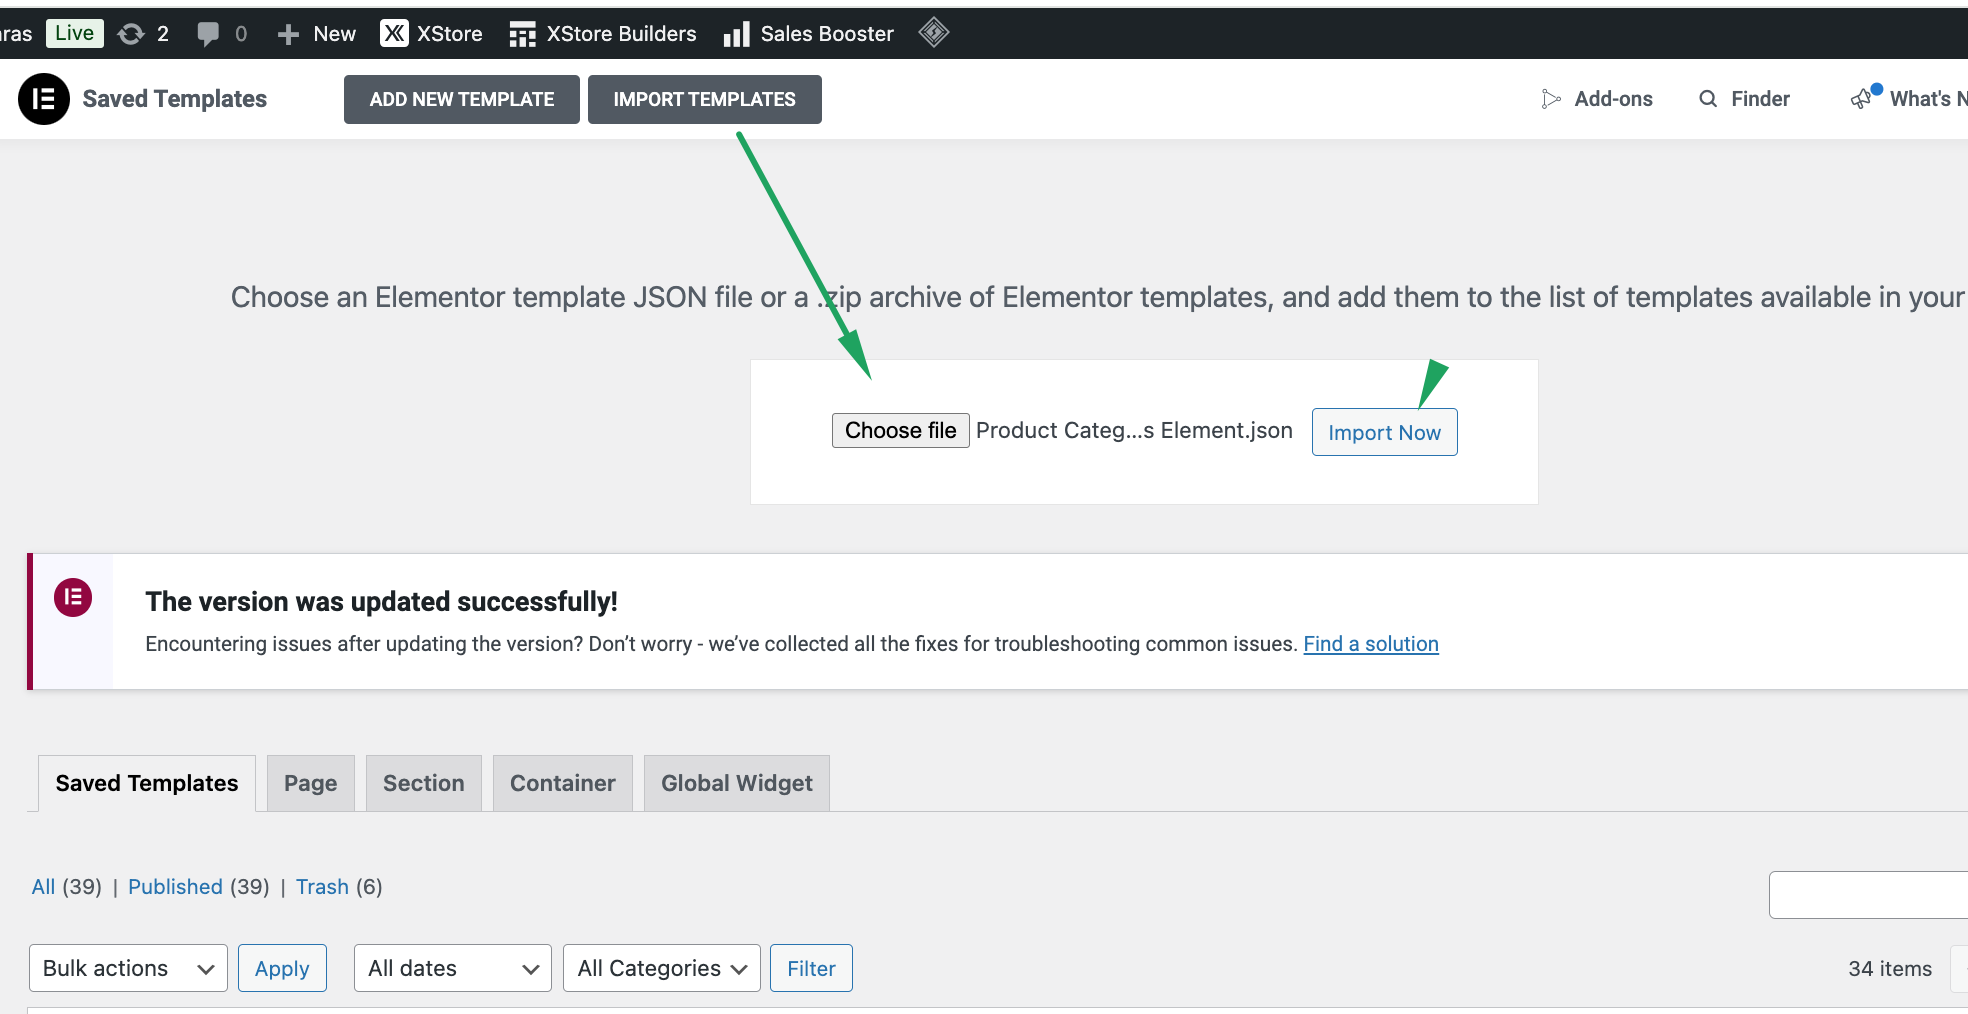This screenshot has height=1014, width=1968.
Task: Click the template search input field
Action: point(1868,895)
